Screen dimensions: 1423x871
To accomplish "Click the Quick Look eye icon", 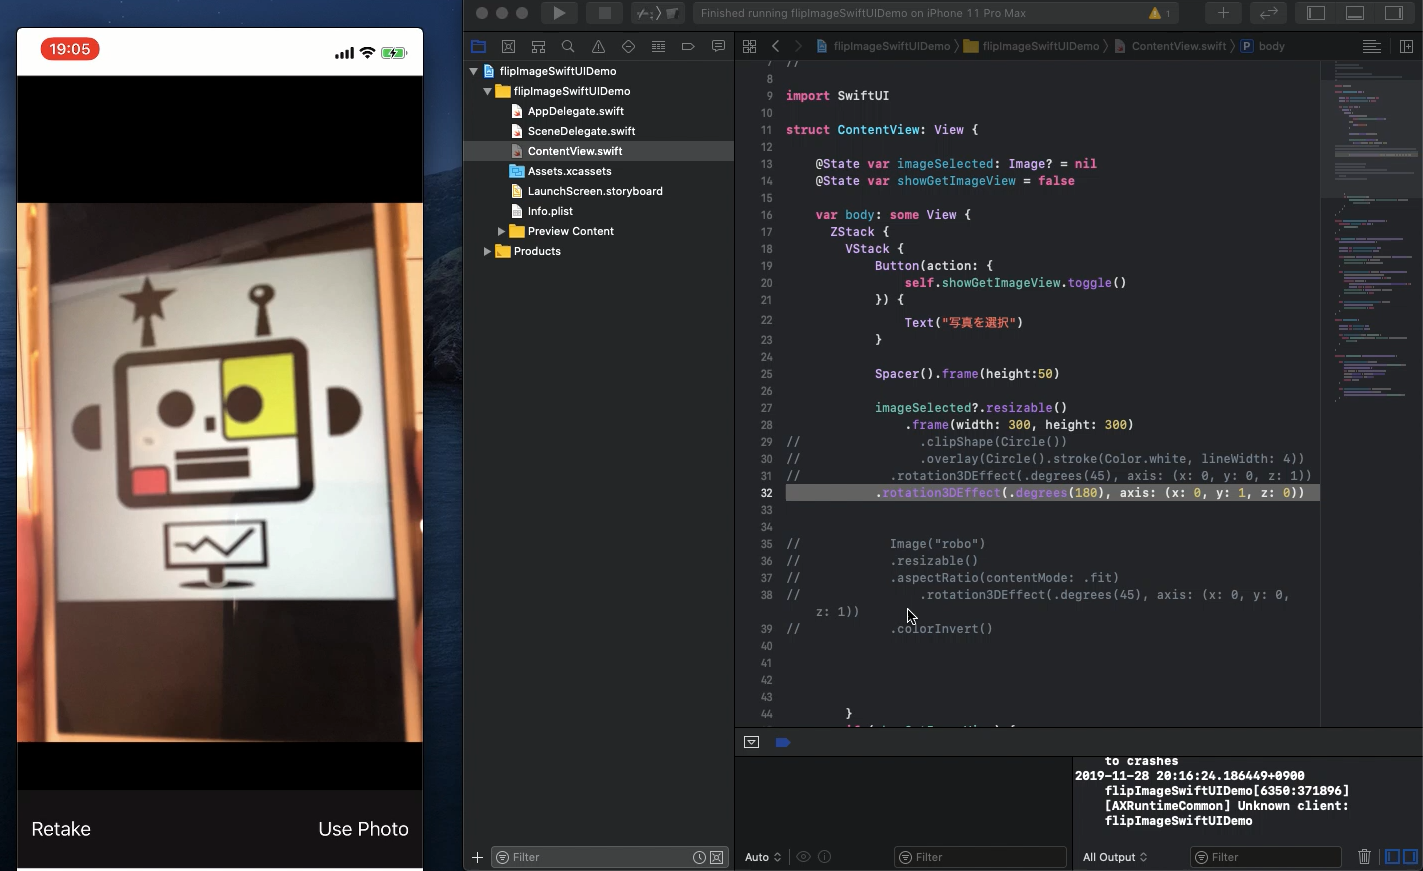I will coord(803,857).
